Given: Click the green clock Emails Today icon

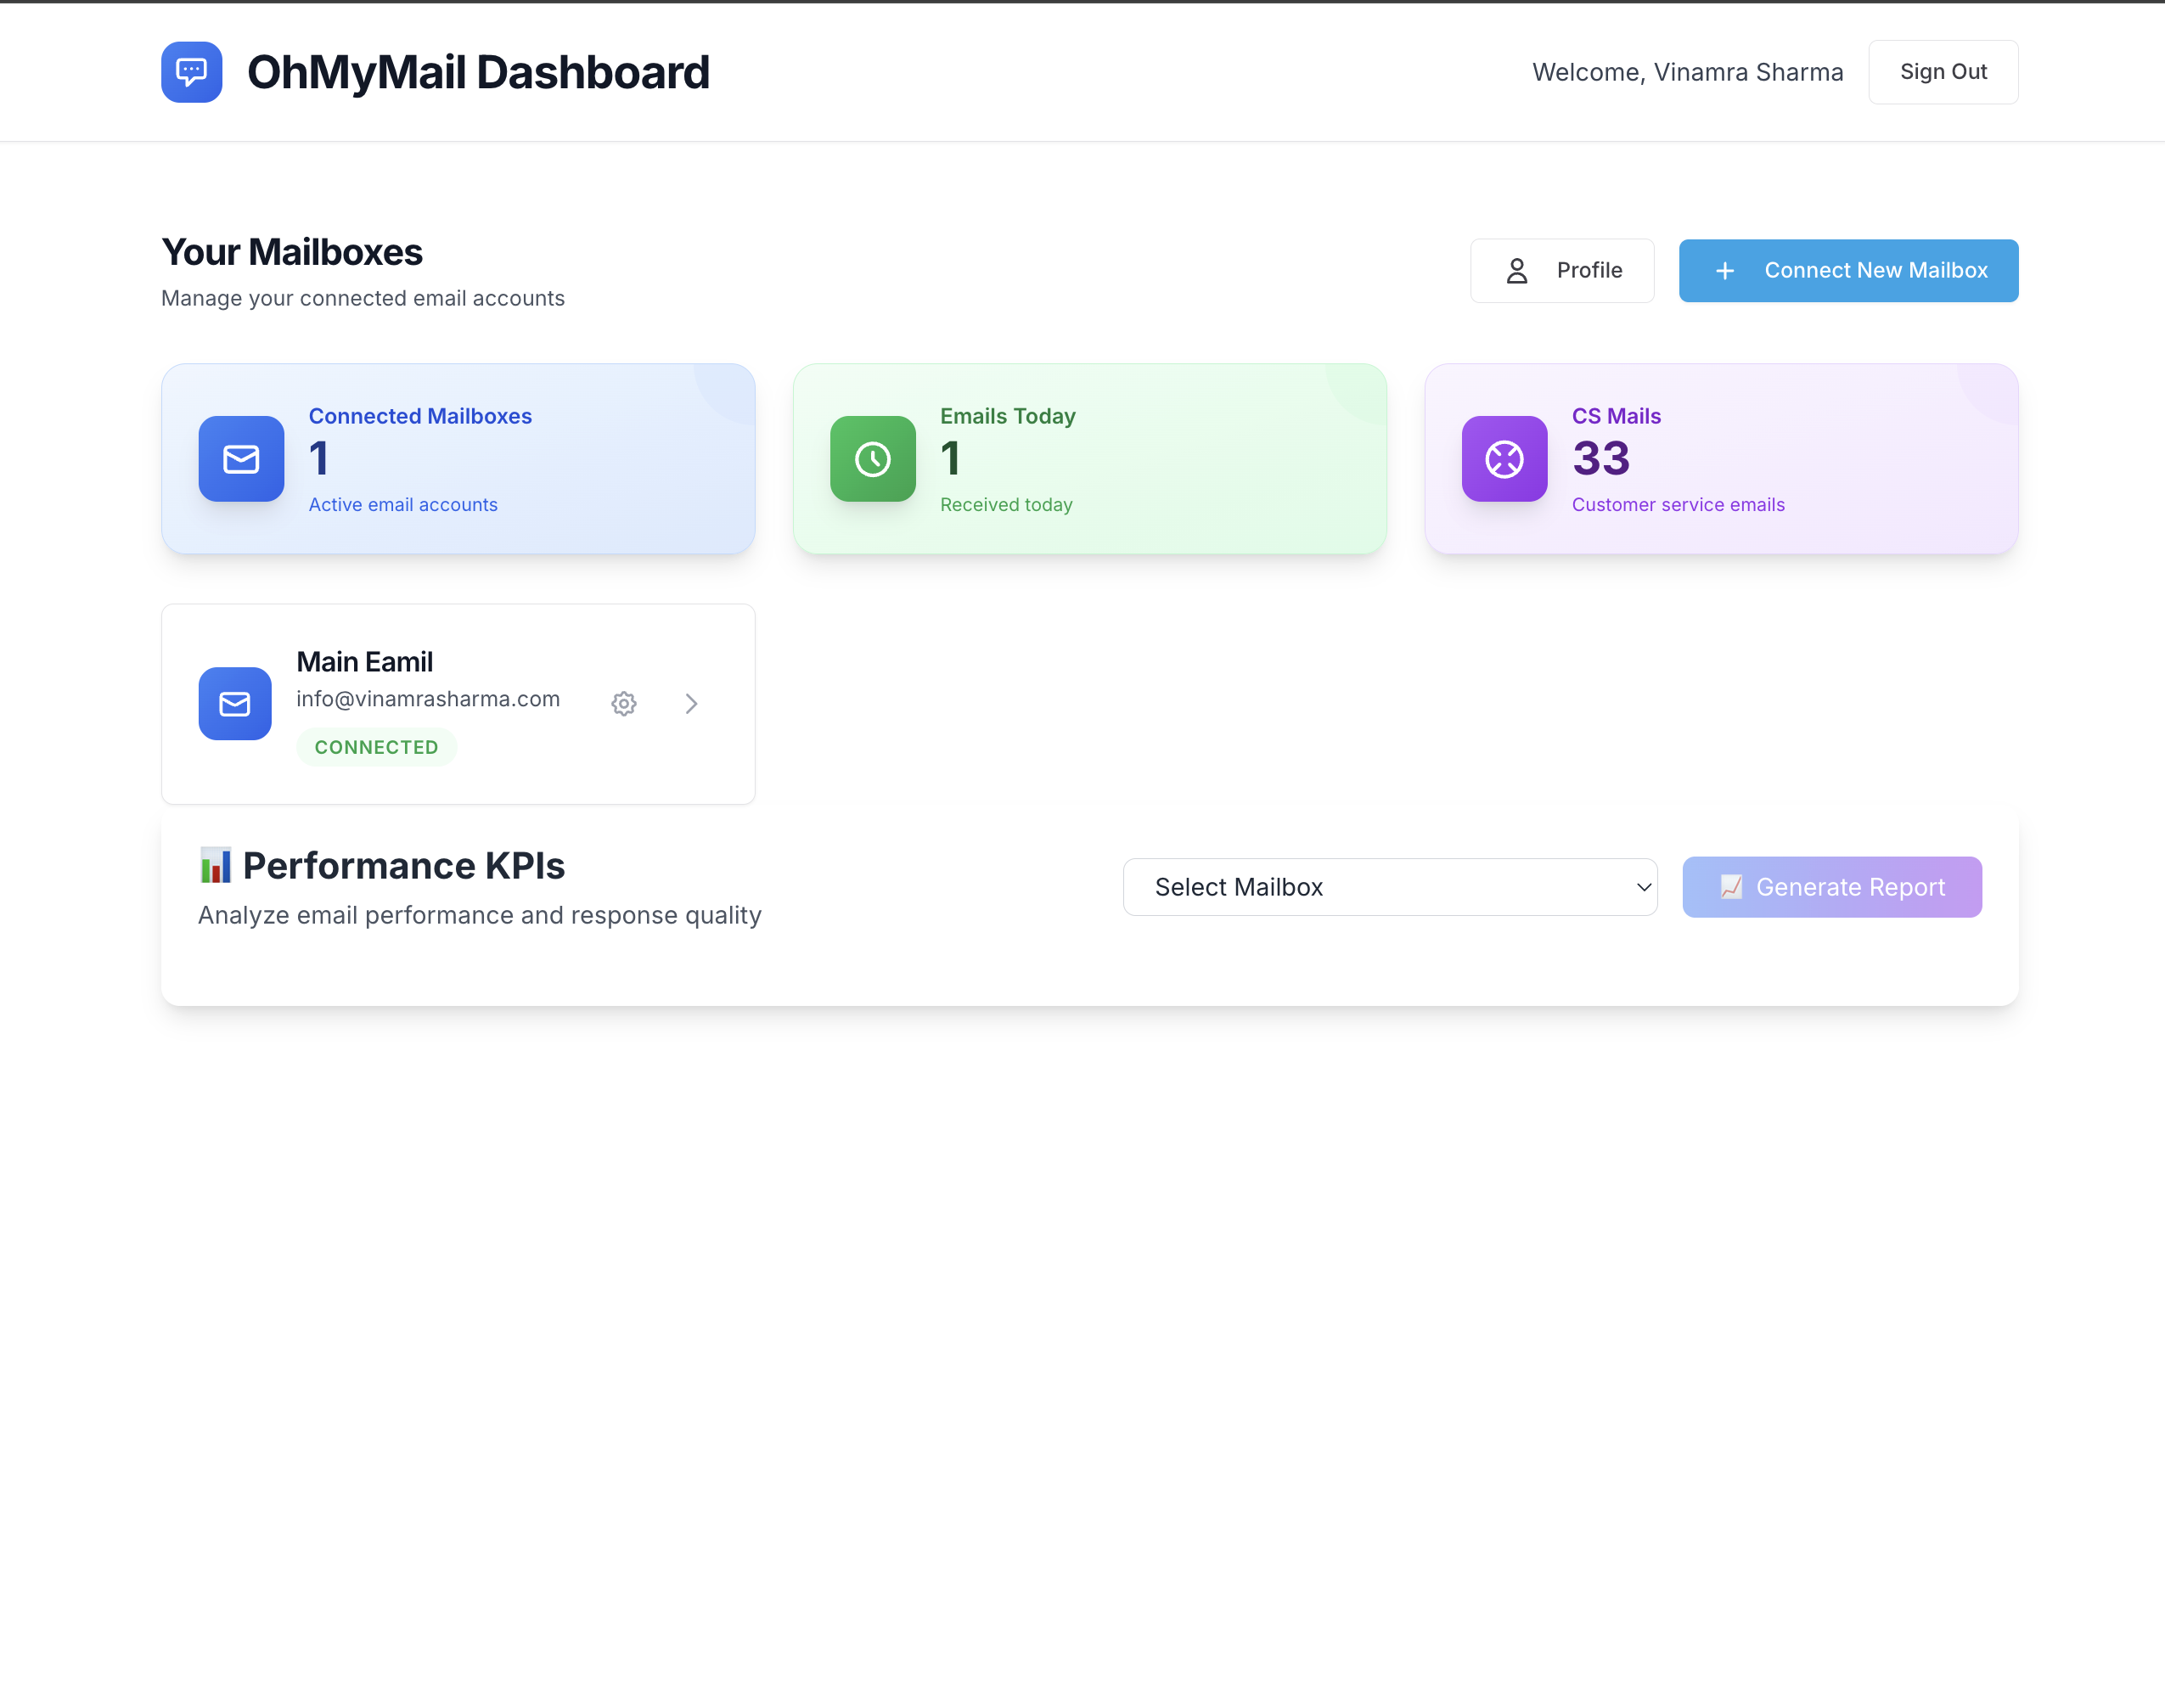Looking at the screenshot, I should point(872,459).
